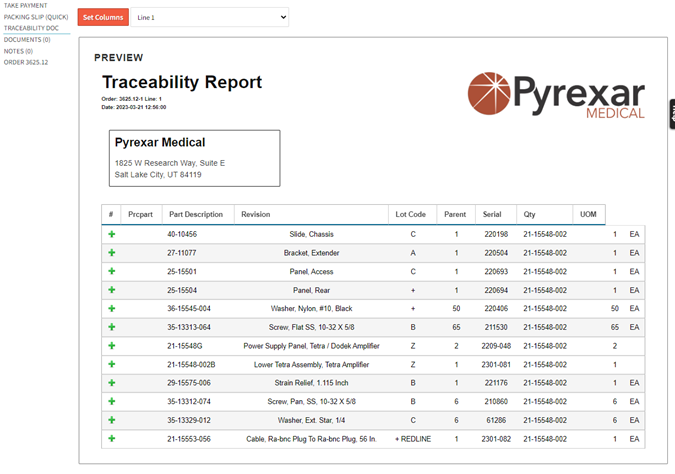Image resolution: width=675 pixels, height=474 pixels.
Task: Expand the row for part 35-13329-012
Action: tap(111, 420)
